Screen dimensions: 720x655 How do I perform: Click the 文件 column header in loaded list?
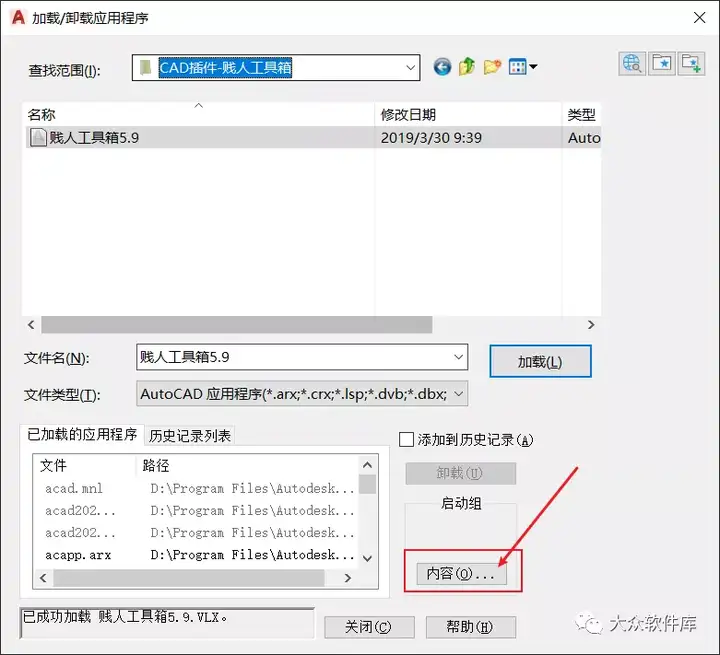(84, 466)
